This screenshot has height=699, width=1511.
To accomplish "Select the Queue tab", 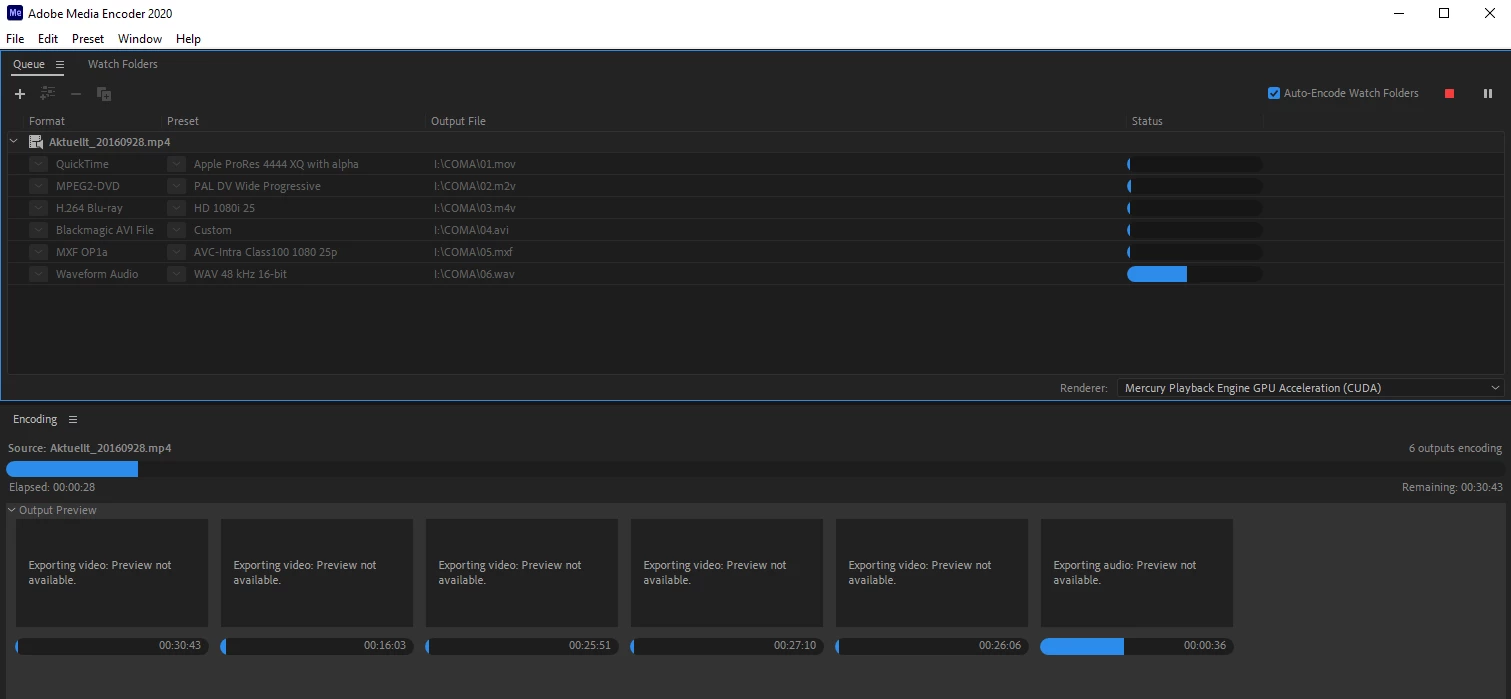I will [29, 64].
